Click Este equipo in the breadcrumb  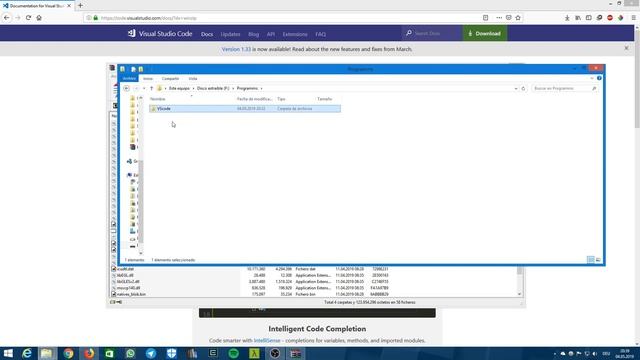tap(179, 89)
